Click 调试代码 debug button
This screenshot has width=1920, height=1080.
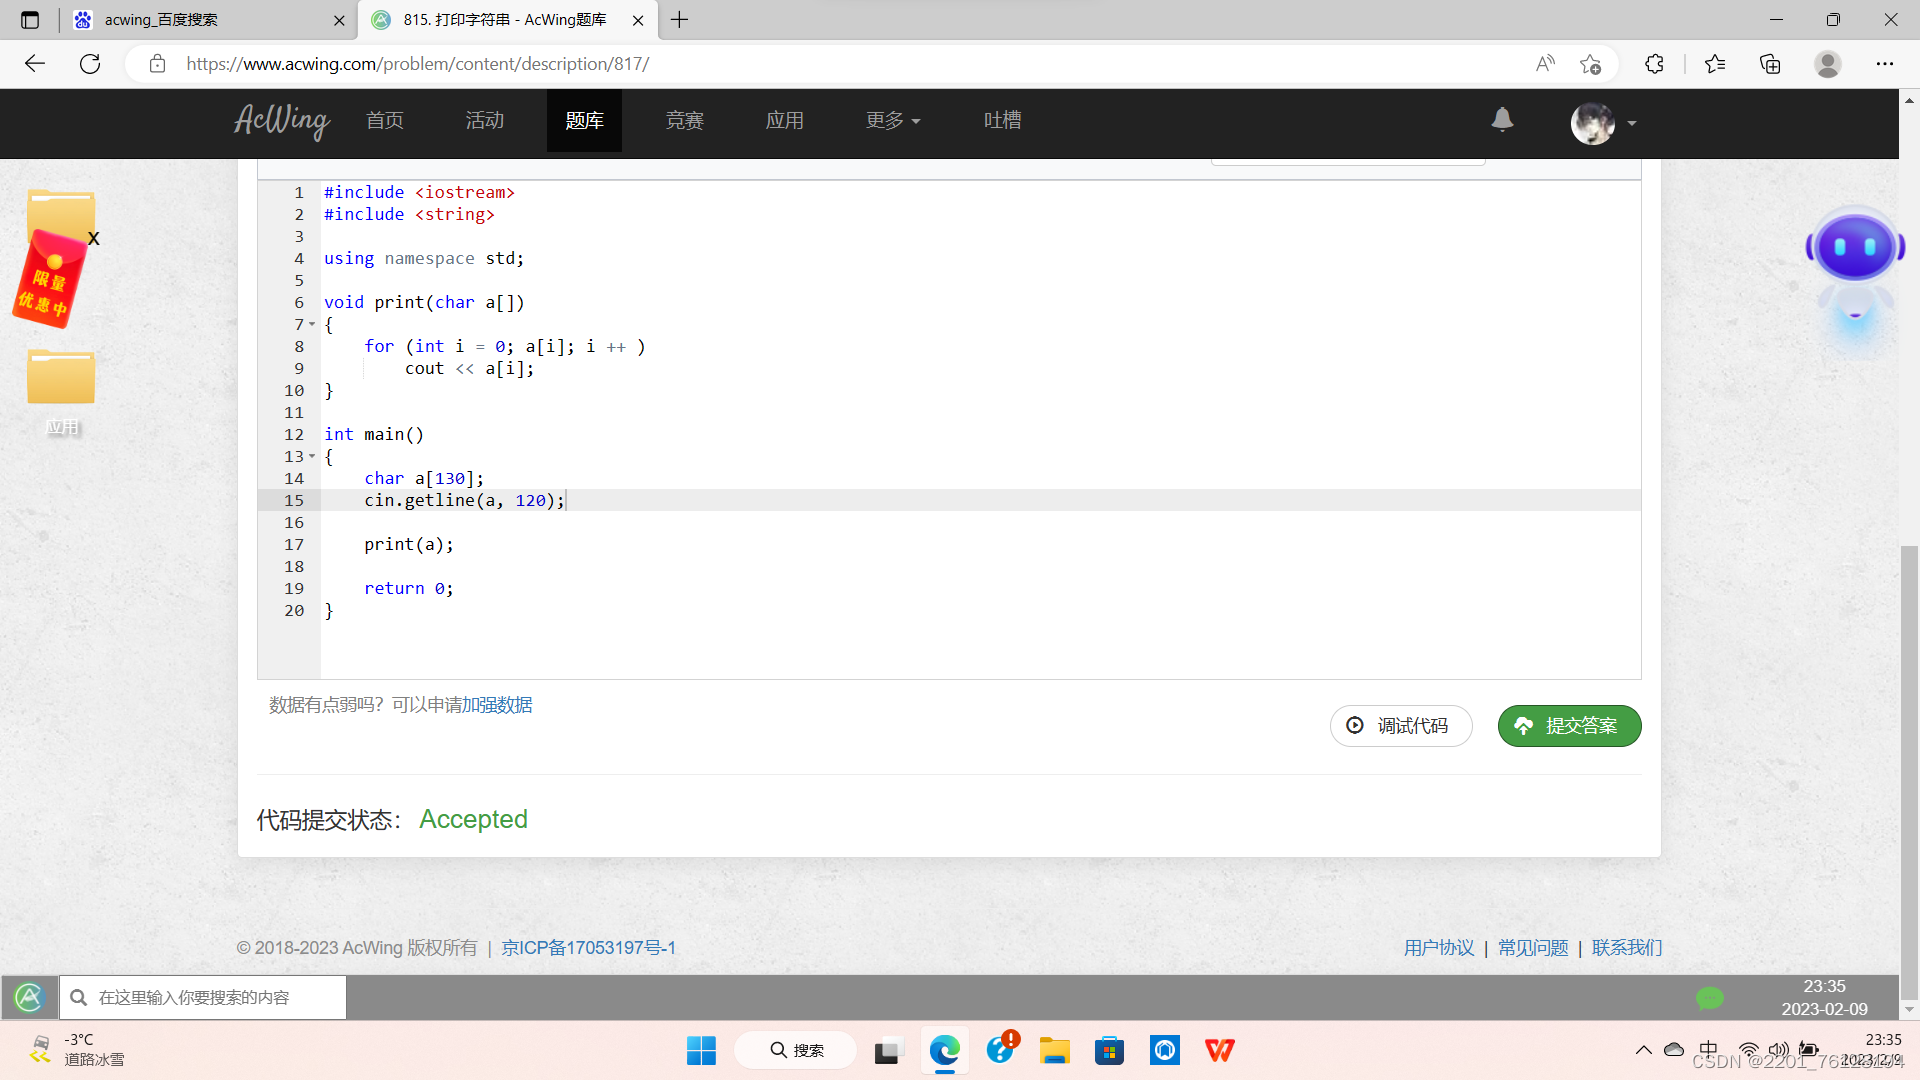[1400, 726]
